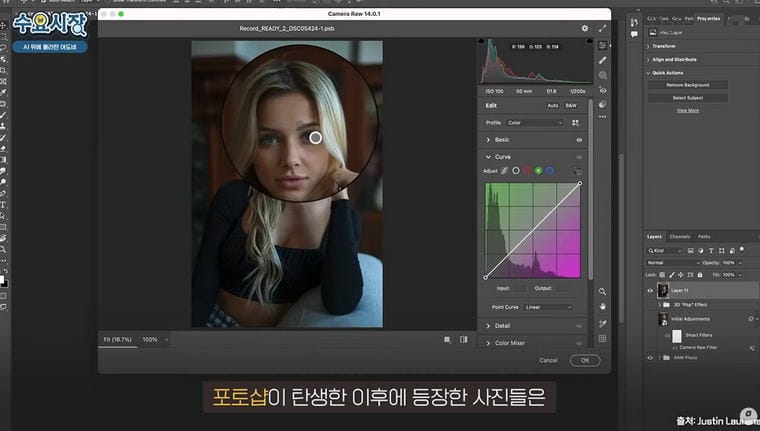Toggle Smart Filters visibility eye

pos(667,335)
